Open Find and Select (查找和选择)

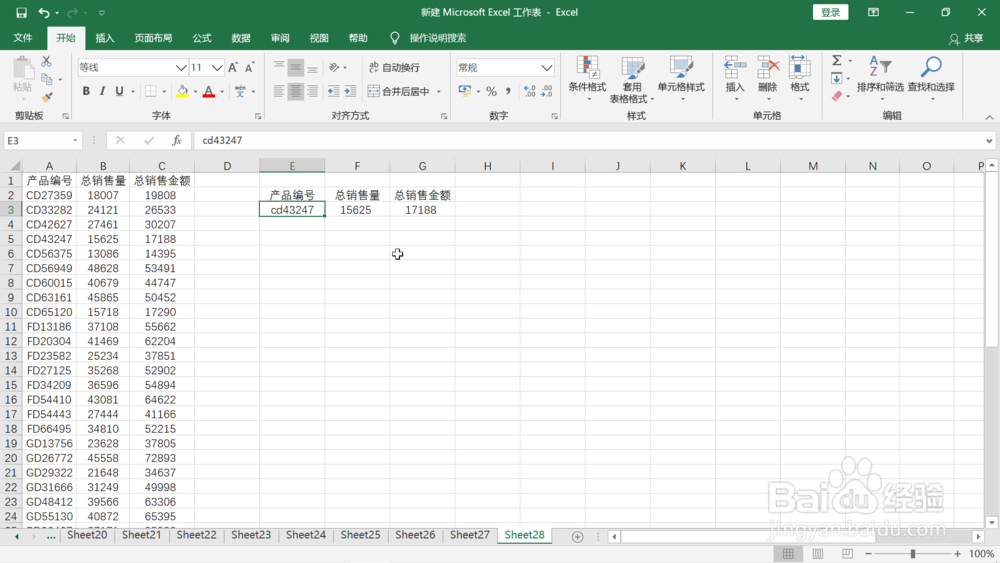tap(931, 78)
